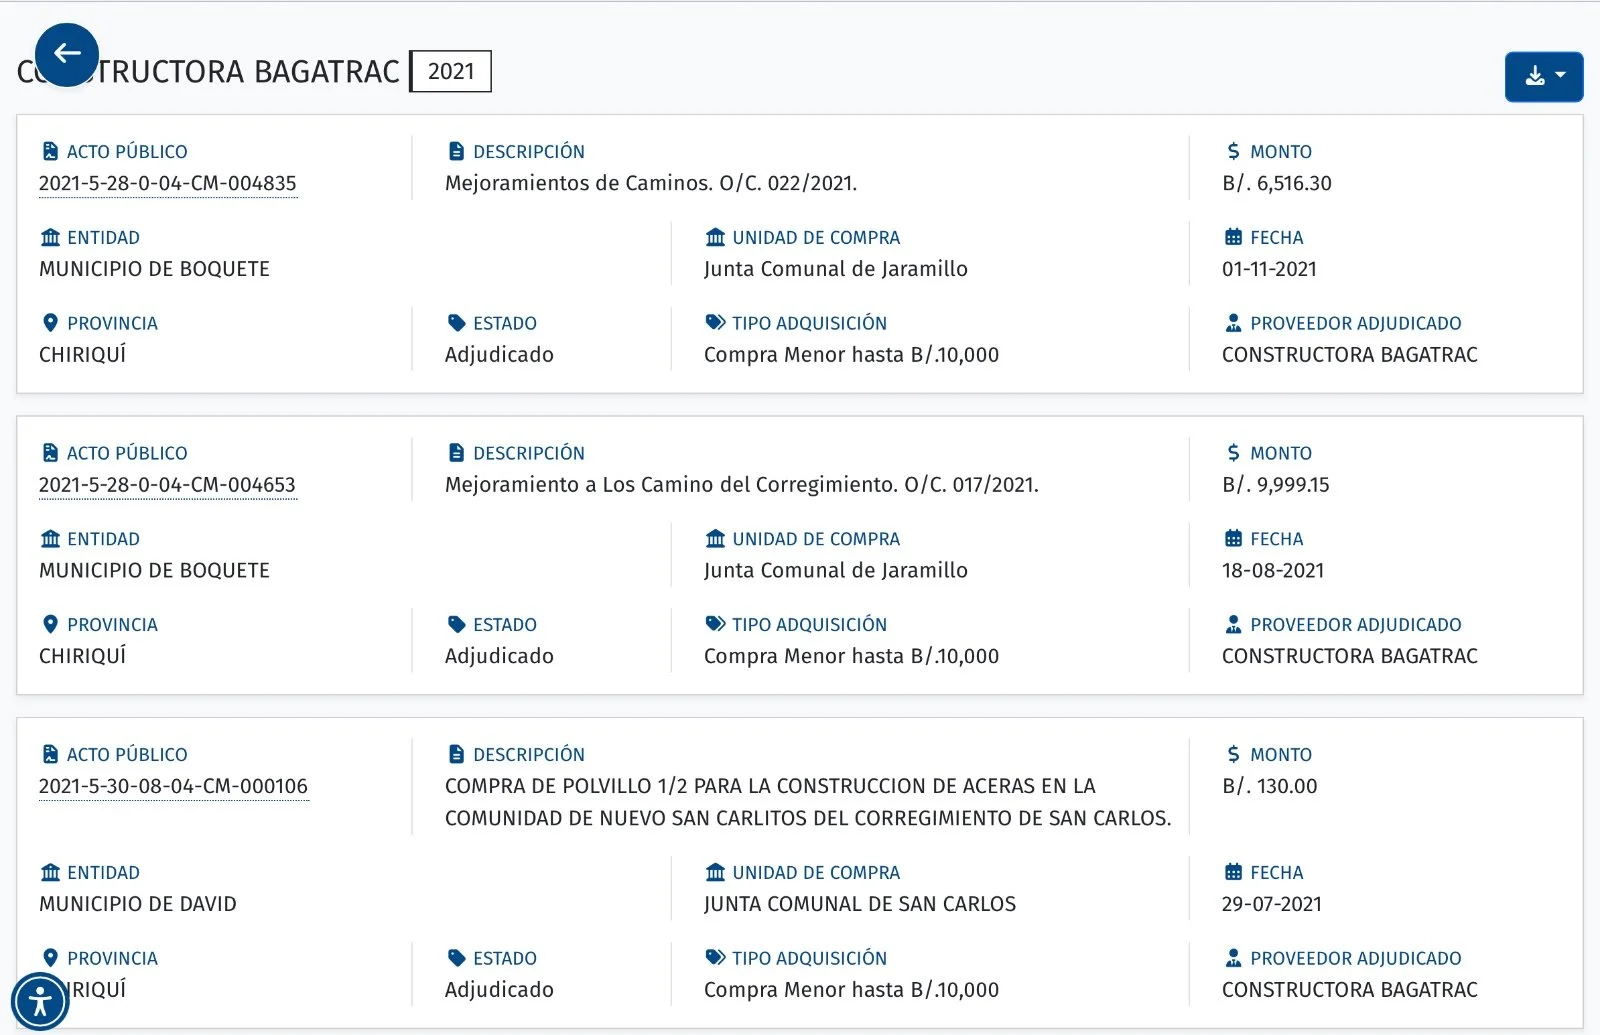Screen dimensions: 1600x1035
Task: Click Tipo Adquisición tags icon in 004835 card
Action: point(715,322)
